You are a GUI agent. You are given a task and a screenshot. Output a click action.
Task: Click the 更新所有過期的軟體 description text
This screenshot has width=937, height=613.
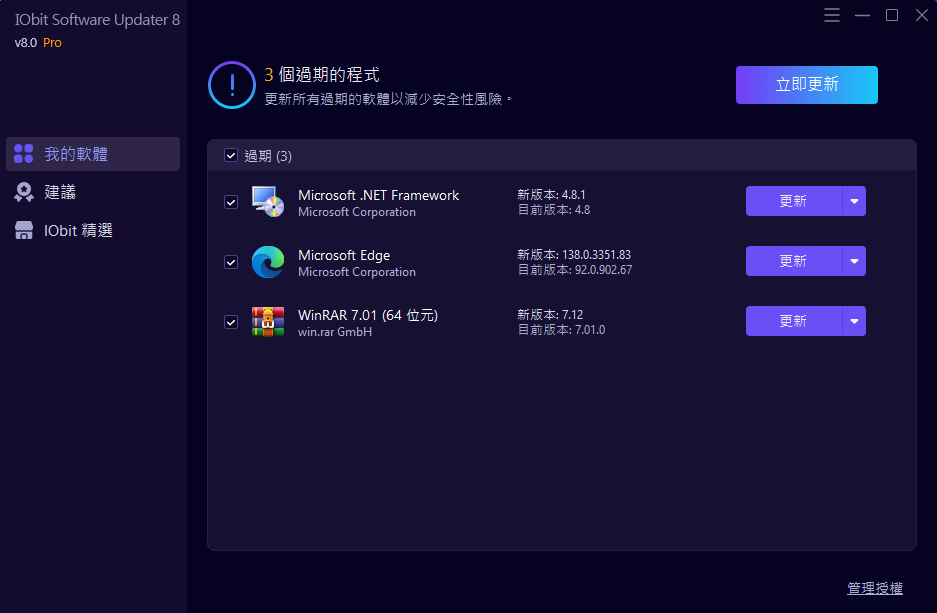click(388, 99)
